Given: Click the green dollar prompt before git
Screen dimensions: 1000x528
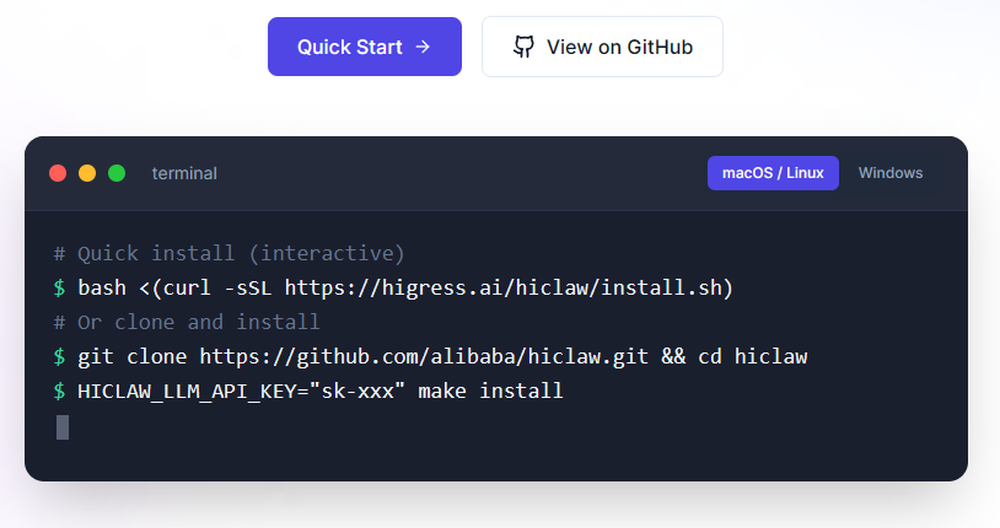Looking at the screenshot, I should tap(59, 356).
